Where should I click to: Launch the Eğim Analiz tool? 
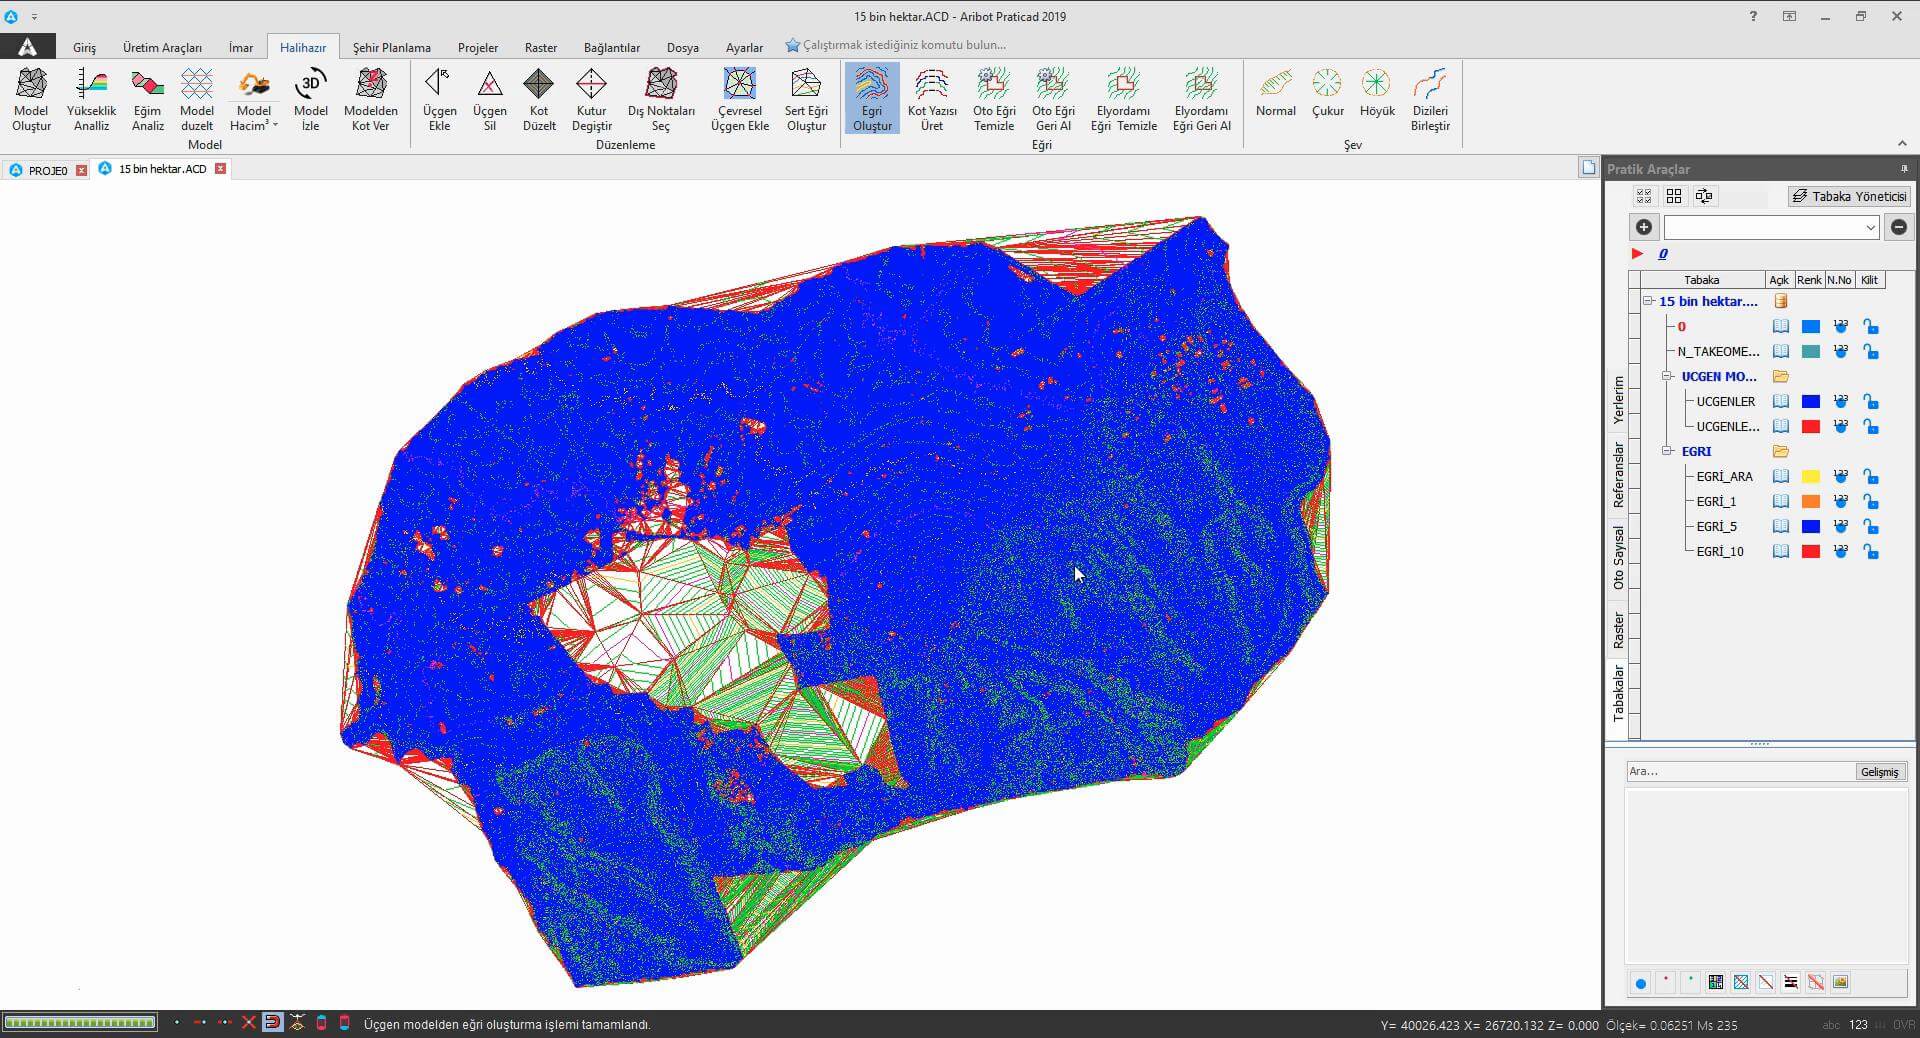pos(147,99)
